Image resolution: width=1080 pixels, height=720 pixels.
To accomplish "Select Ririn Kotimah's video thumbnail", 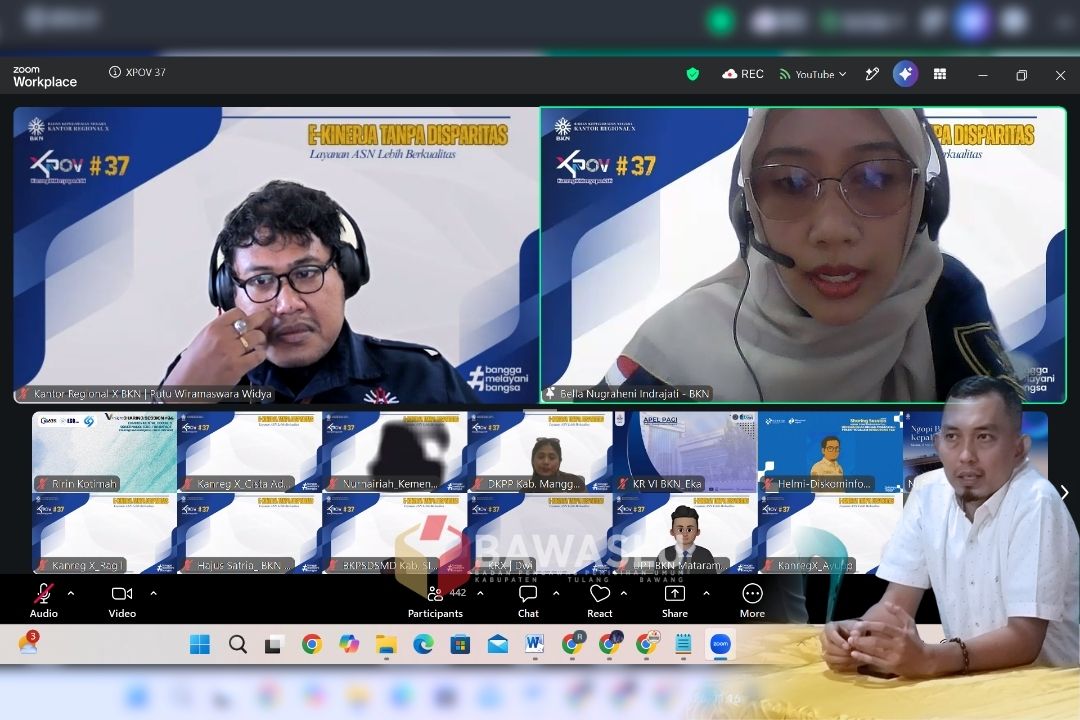I will pos(104,452).
